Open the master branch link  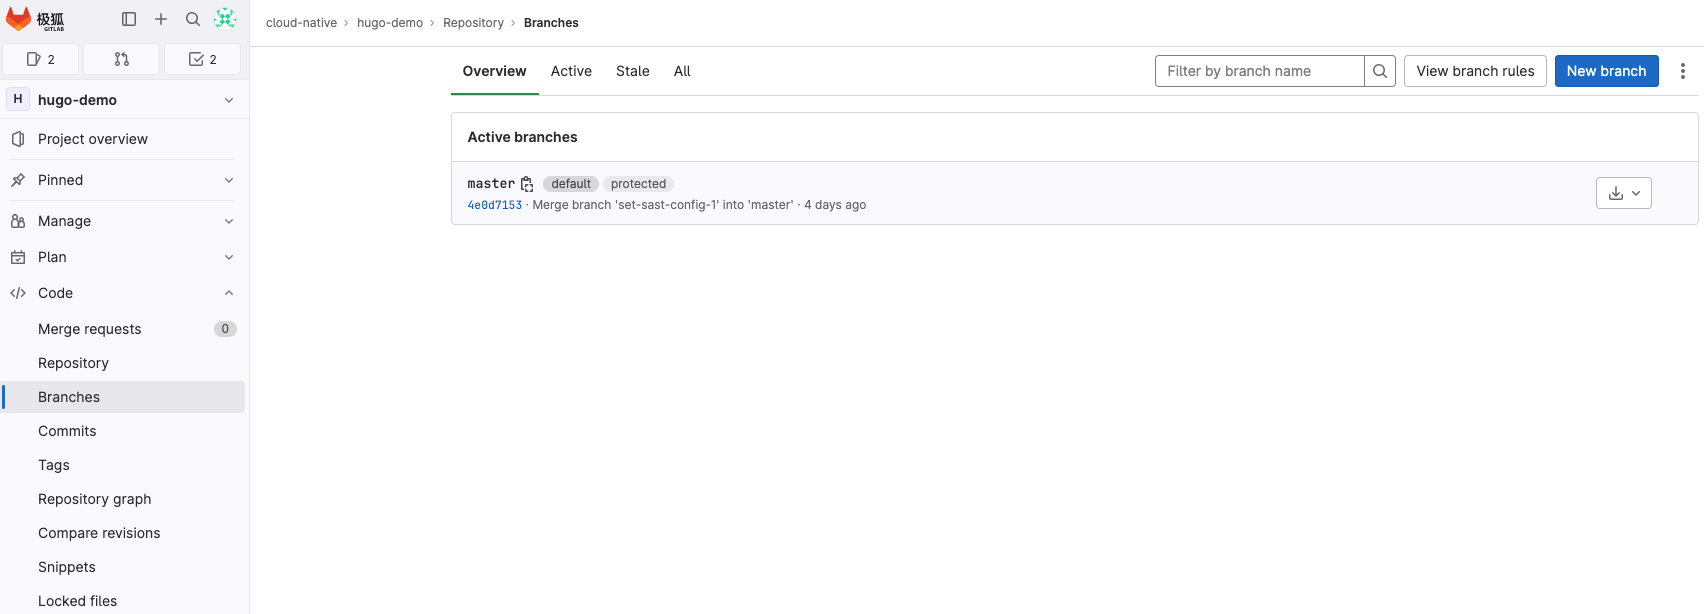click(491, 184)
